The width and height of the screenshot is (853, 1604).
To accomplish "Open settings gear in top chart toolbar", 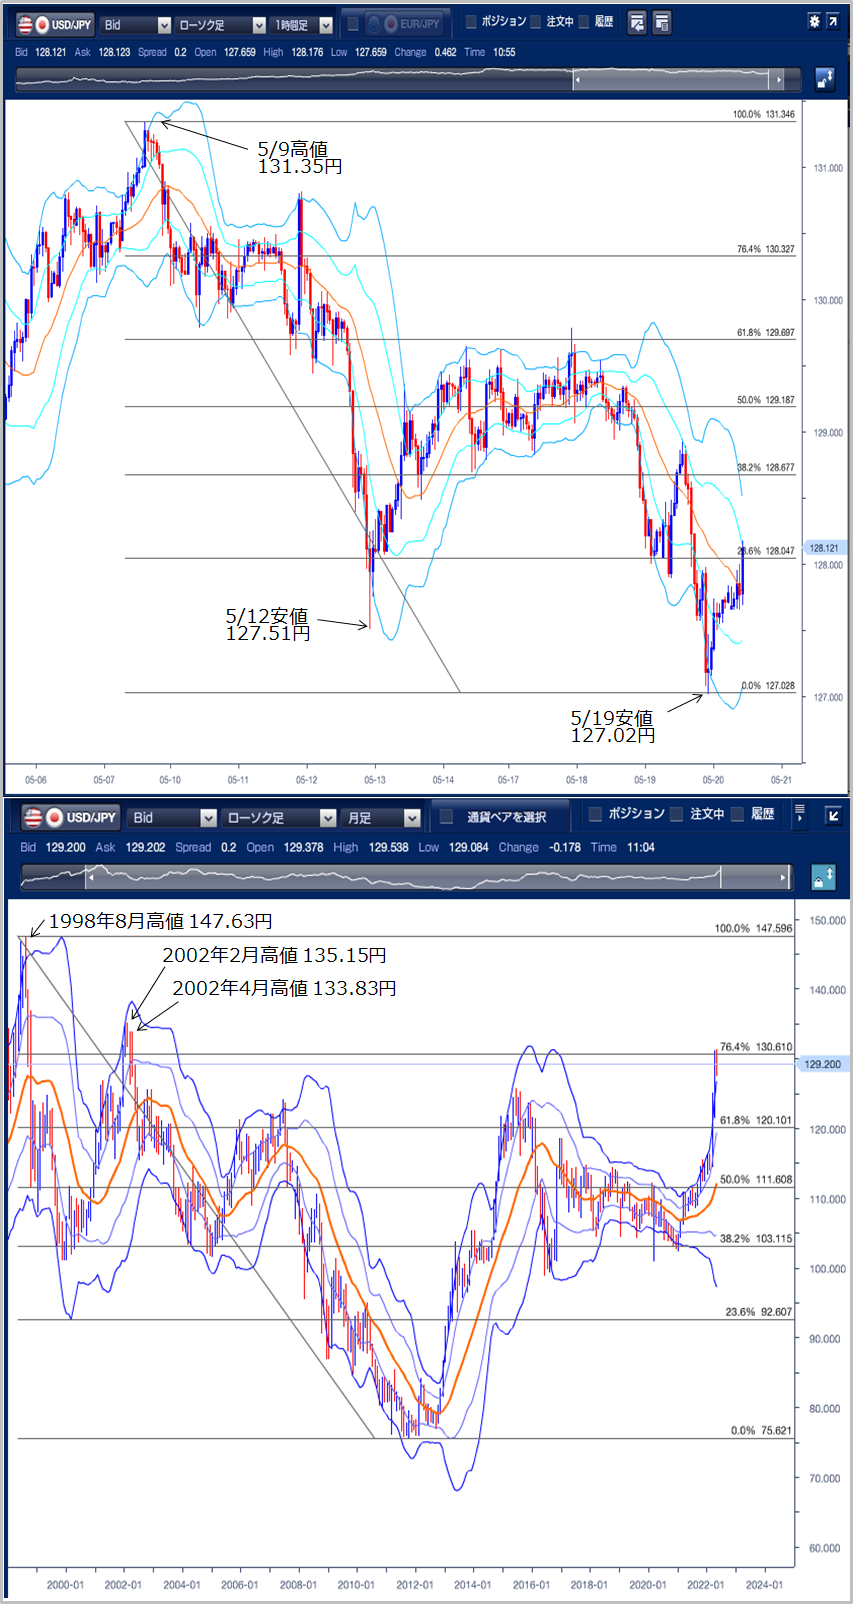I will pos(814,21).
